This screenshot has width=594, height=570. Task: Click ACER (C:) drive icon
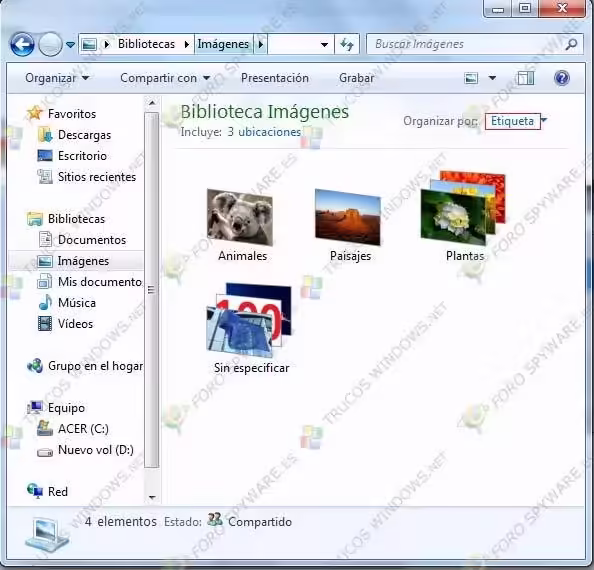(45, 428)
